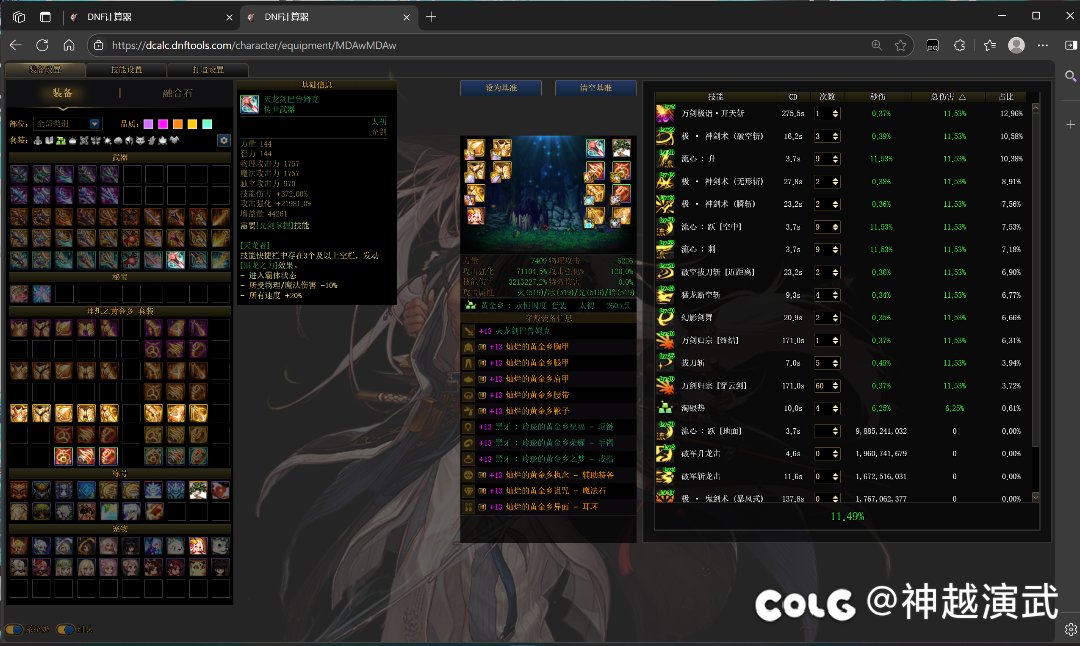Select the +13 灿烂的黄金乡肩甲 equipment row
The width and height of the screenshot is (1080, 646).
(x=548, y=379)
